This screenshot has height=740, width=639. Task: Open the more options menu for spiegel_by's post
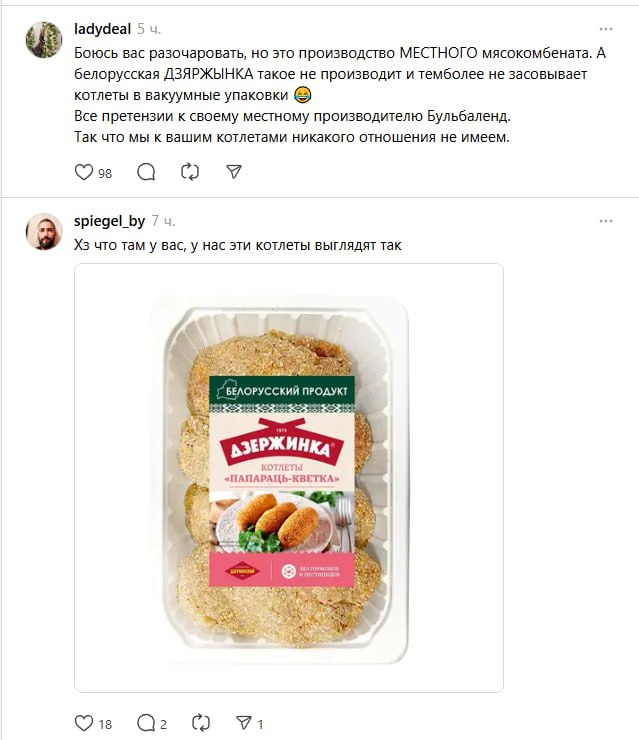pyautogui.click(x=606, y=221)
